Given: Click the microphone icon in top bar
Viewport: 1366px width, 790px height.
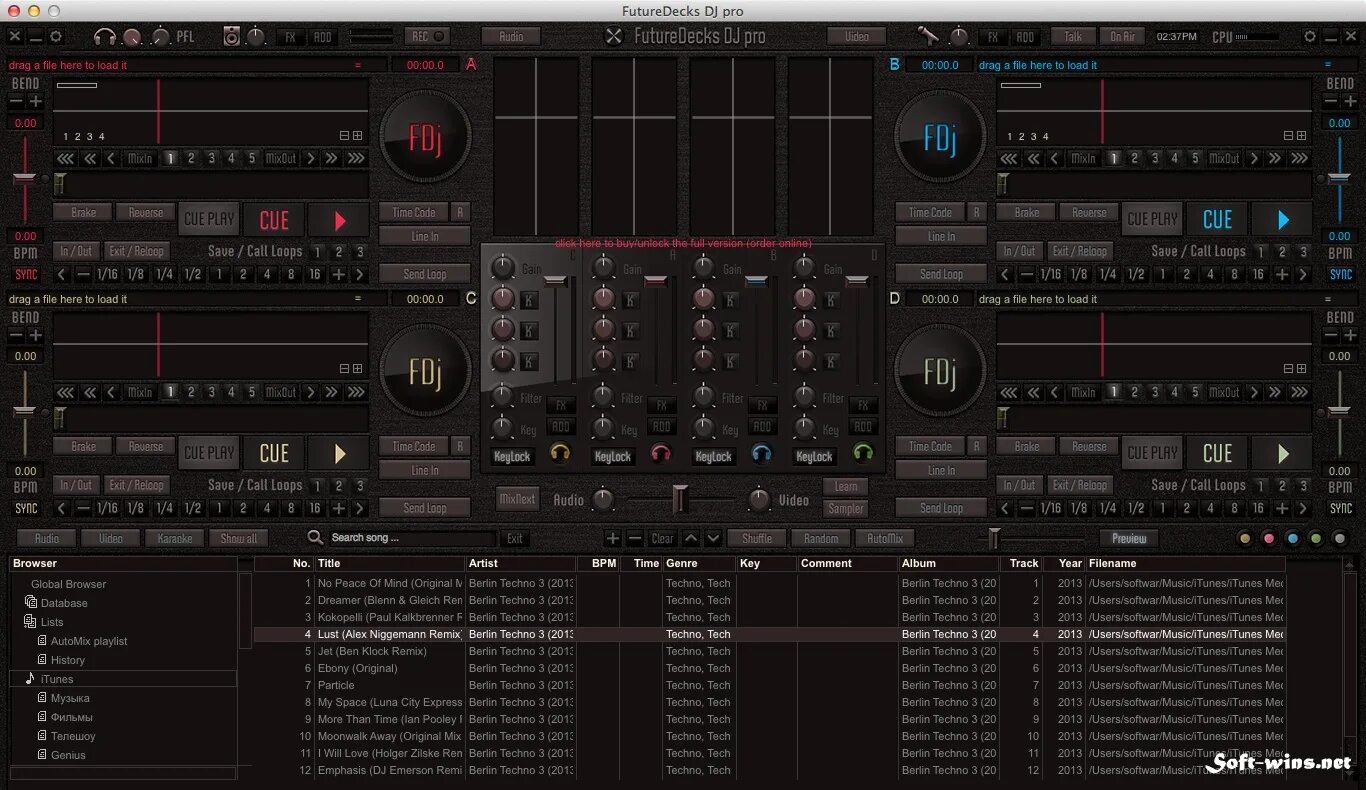Looking at the screenshot, I should 929,36.
